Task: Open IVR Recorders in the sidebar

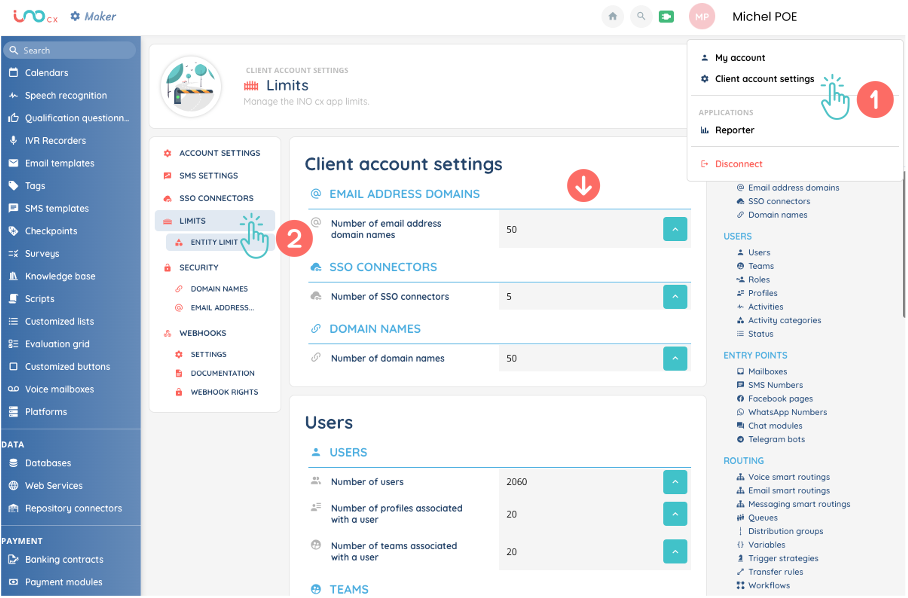Action: [55, 141]
